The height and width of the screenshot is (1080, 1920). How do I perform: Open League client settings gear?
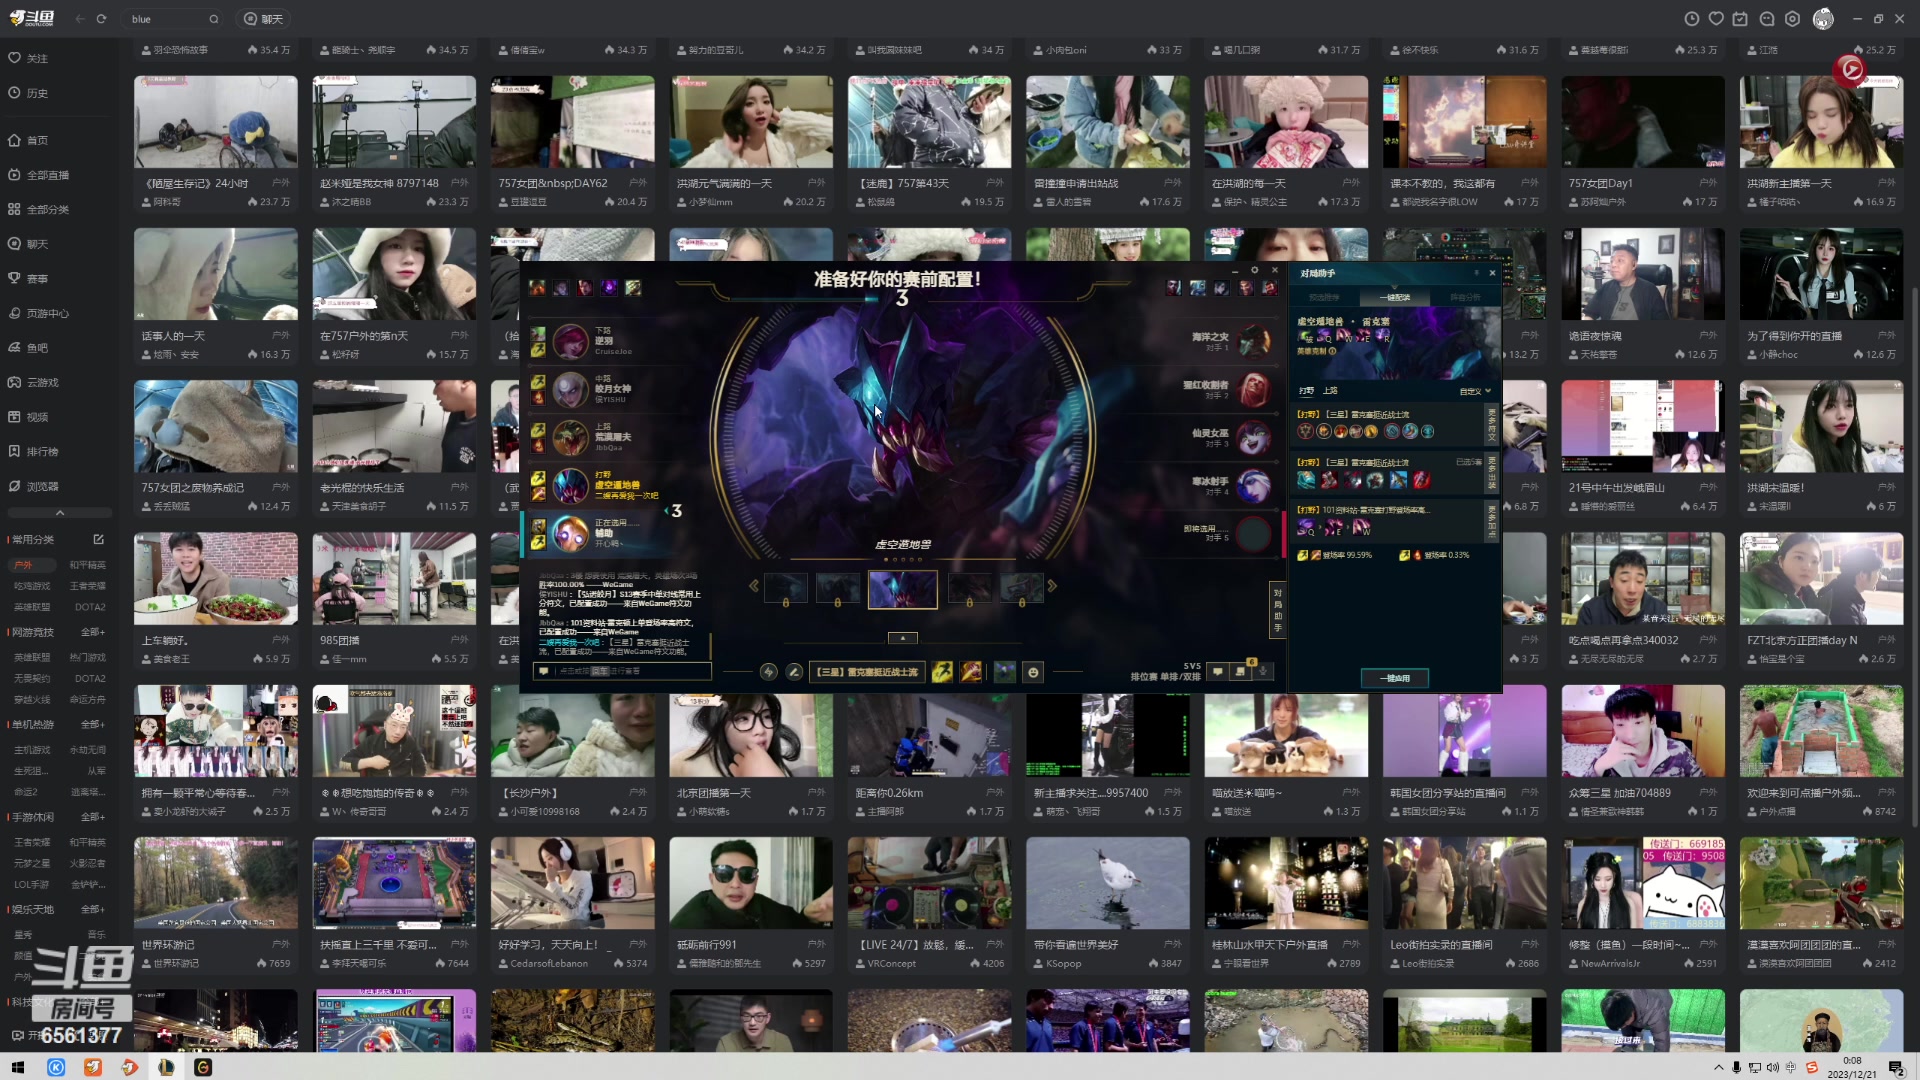[1254, 270]
